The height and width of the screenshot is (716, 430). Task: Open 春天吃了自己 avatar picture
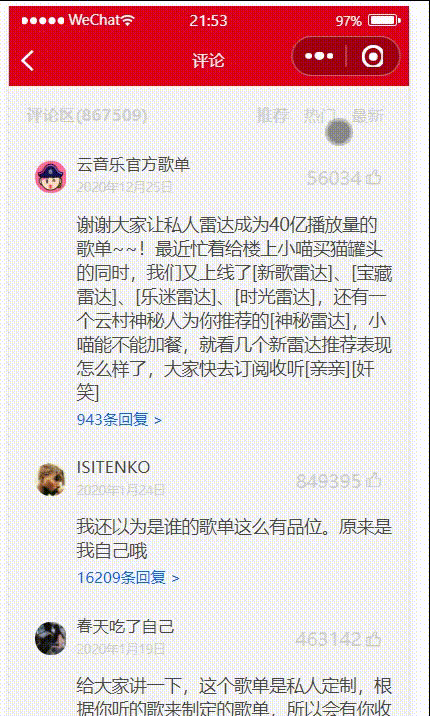[x=51, y=638]
